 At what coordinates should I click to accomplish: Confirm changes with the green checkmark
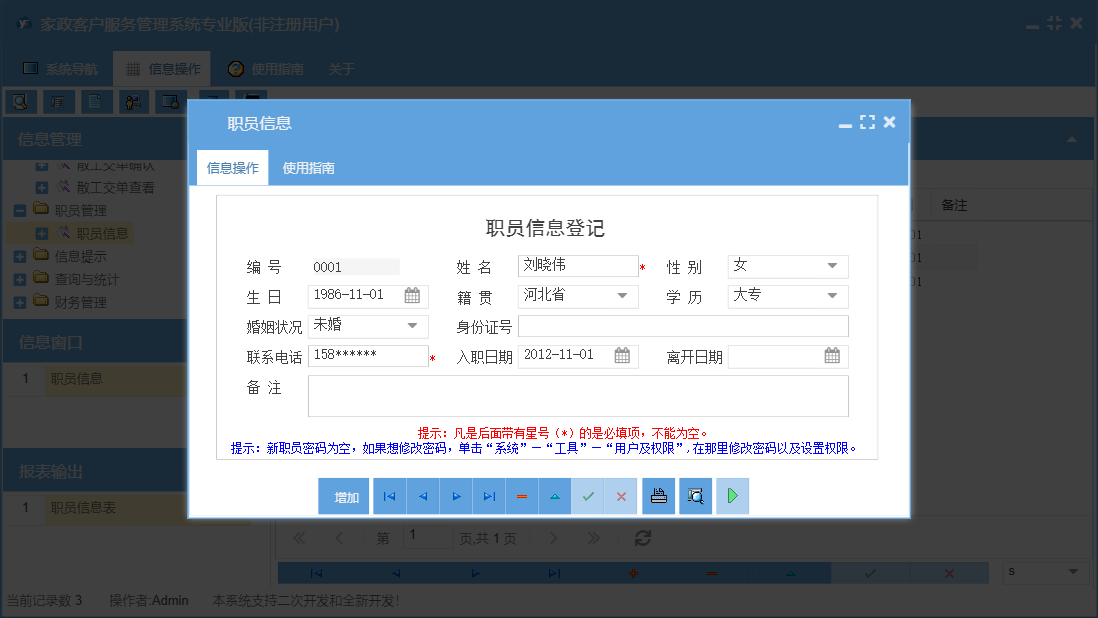pyautogui.click(x=588, y=495)
